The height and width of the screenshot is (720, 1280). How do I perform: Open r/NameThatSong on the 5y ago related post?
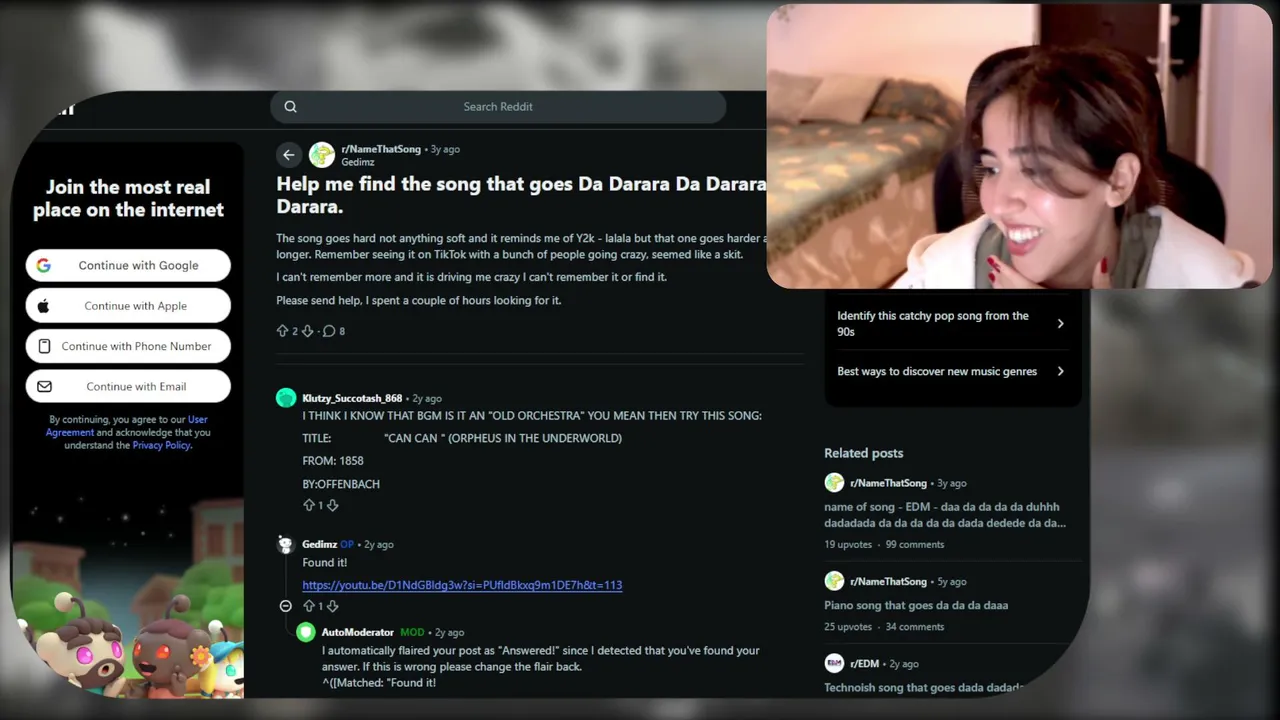point(888,581)
